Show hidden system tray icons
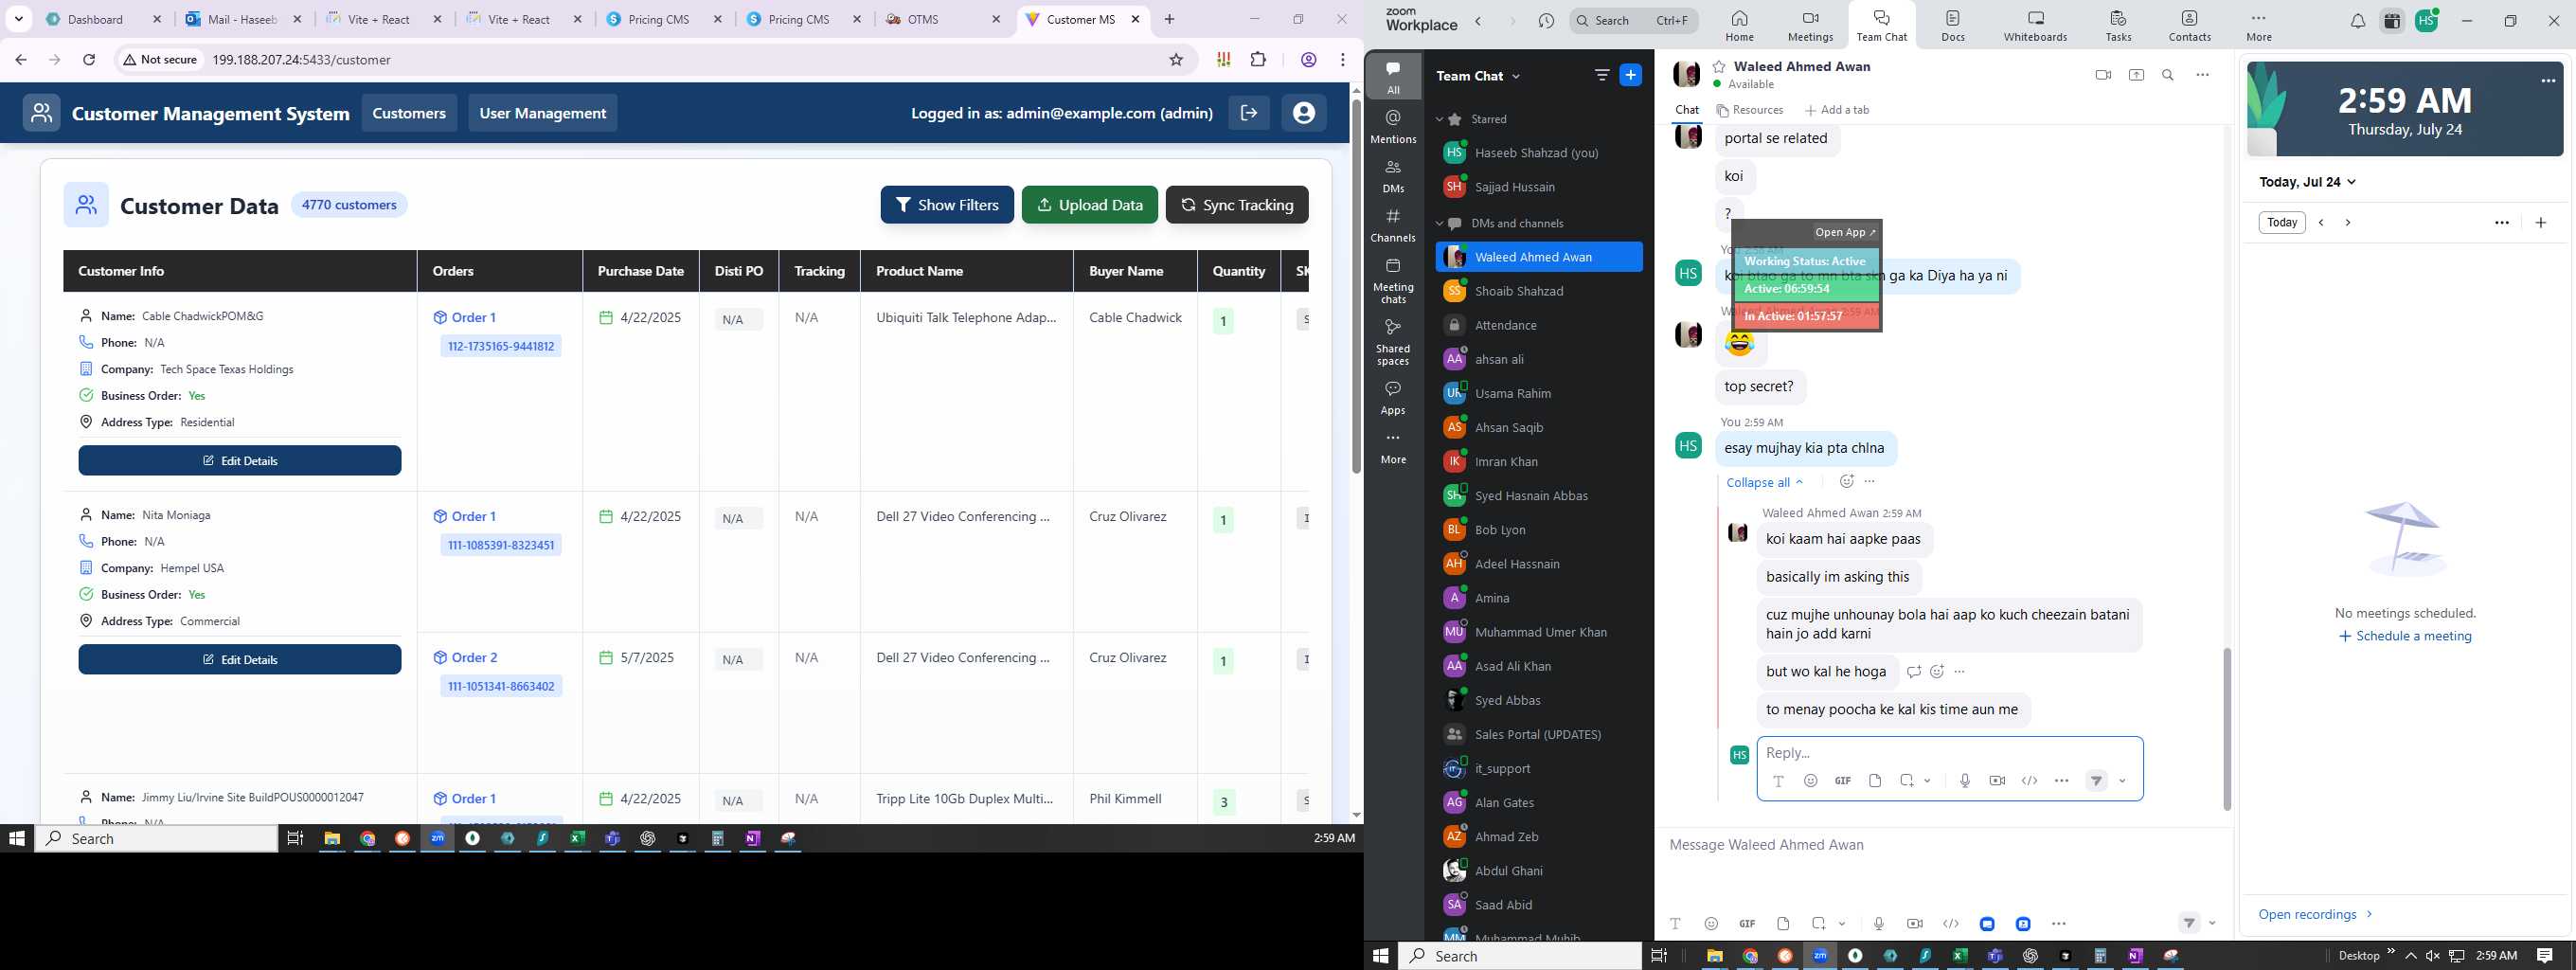The image size is (2576, 970). [x=2410, y=956]
